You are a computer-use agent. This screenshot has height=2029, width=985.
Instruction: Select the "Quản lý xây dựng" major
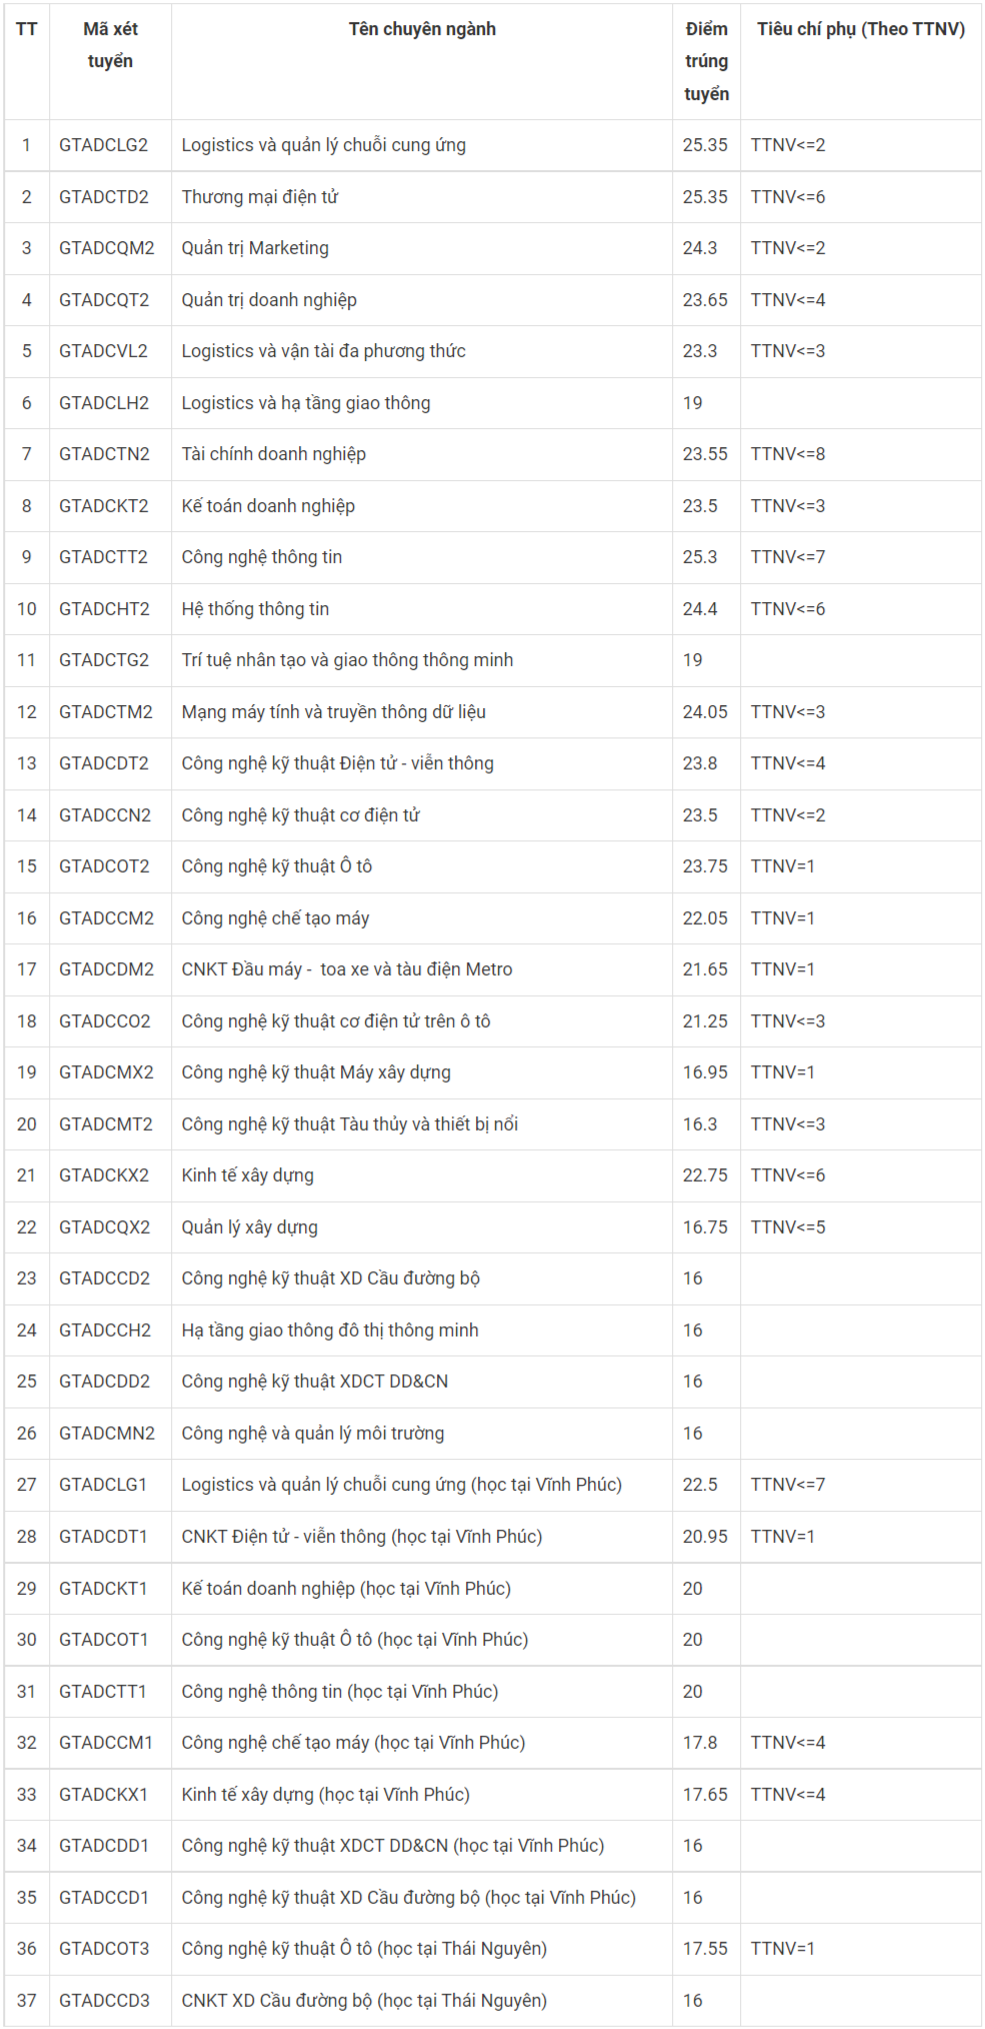(x=250, y=1227)
